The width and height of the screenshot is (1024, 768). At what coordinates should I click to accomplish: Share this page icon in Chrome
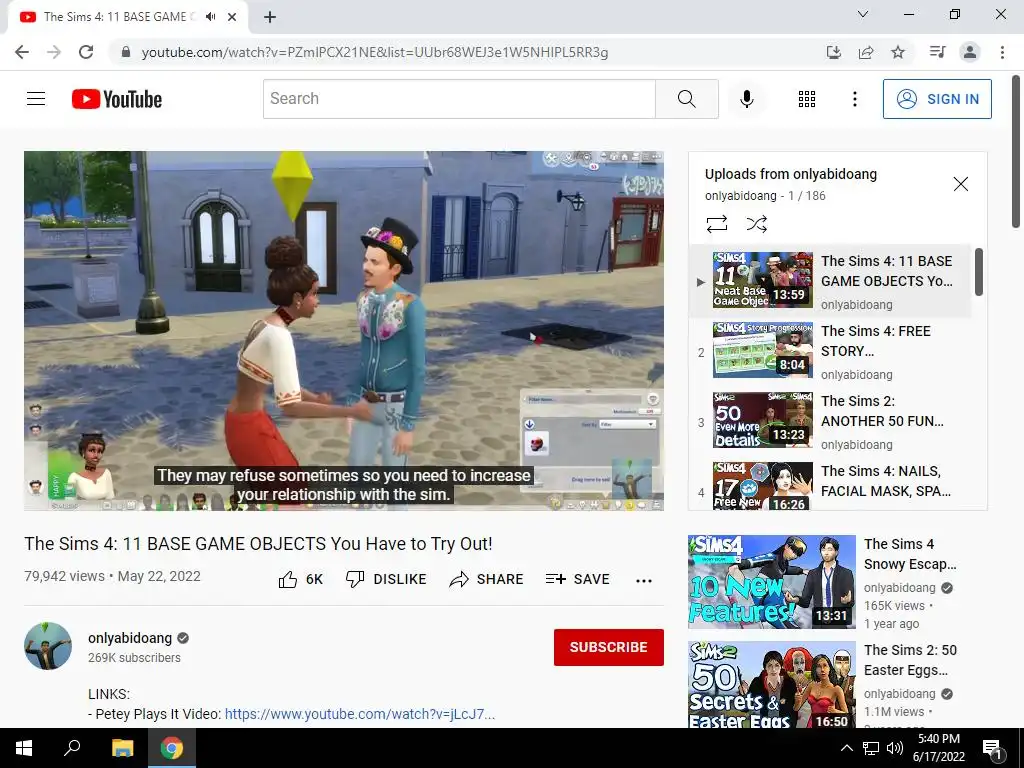tap(866, 52)
